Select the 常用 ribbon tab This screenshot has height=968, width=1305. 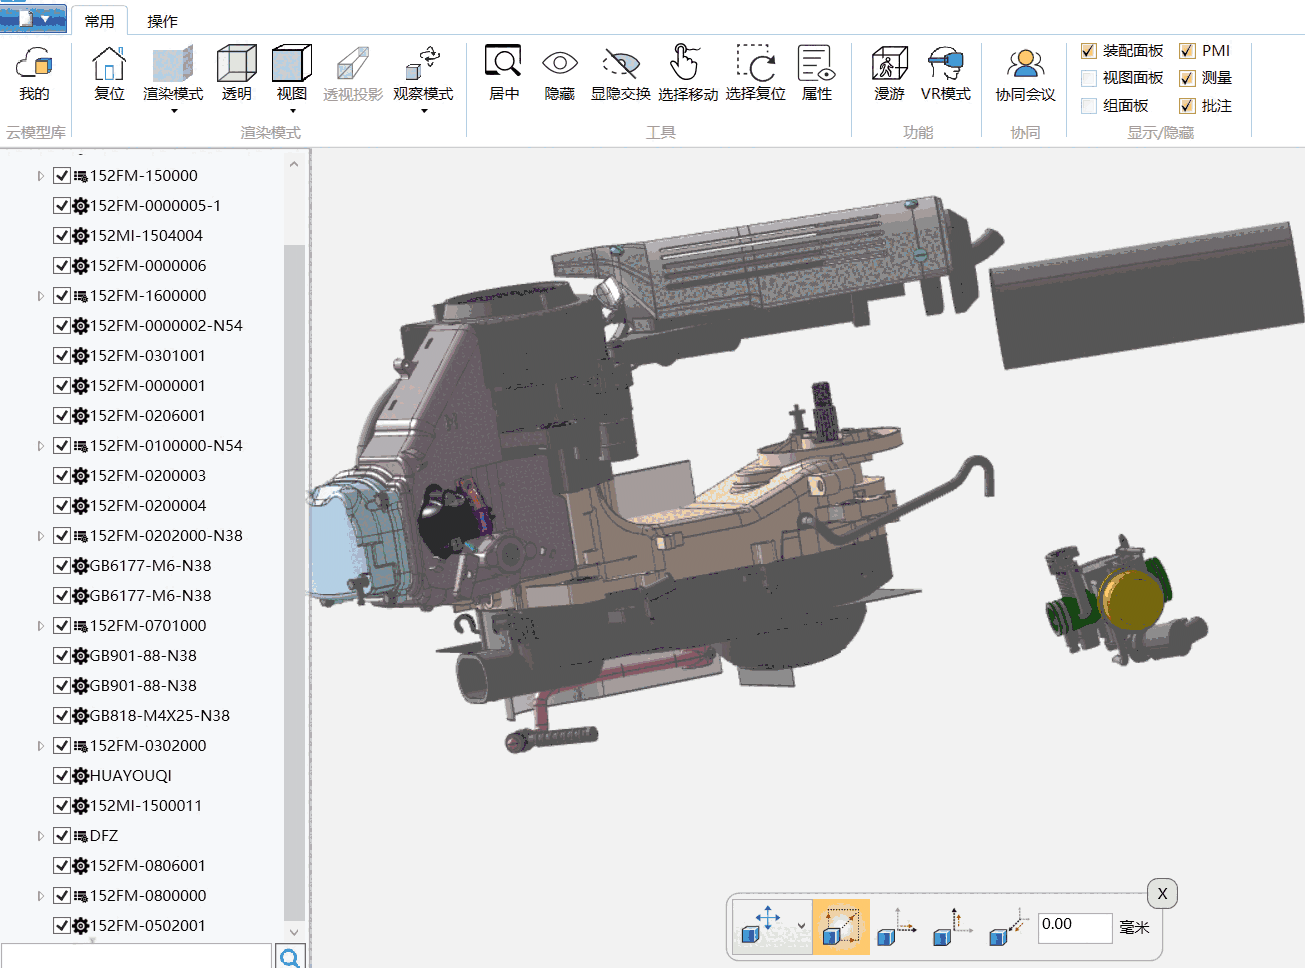[99, 21]
